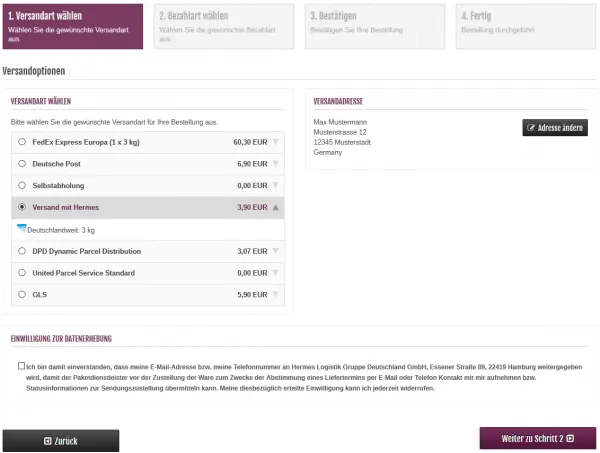Choose Deutsche Post as shipping method

23,164
